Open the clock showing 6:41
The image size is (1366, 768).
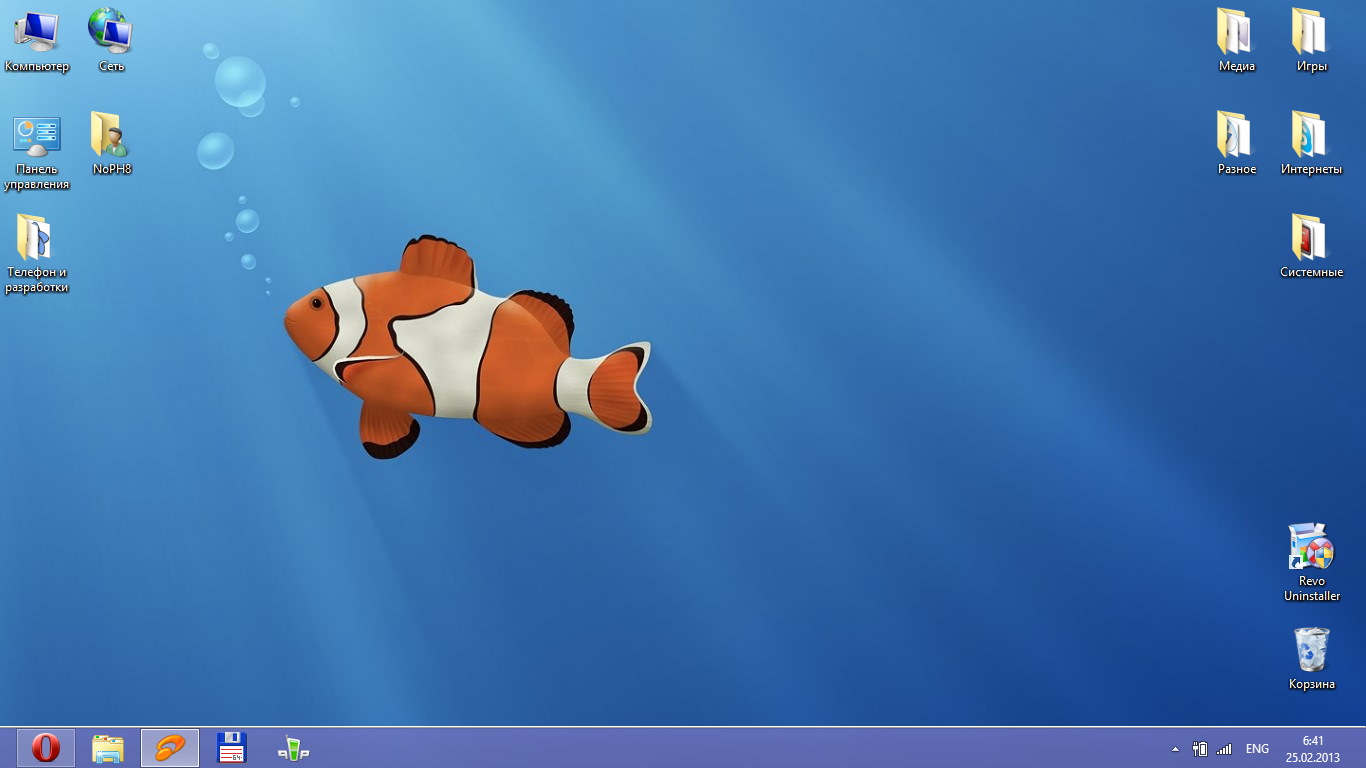pos(1313,749)
